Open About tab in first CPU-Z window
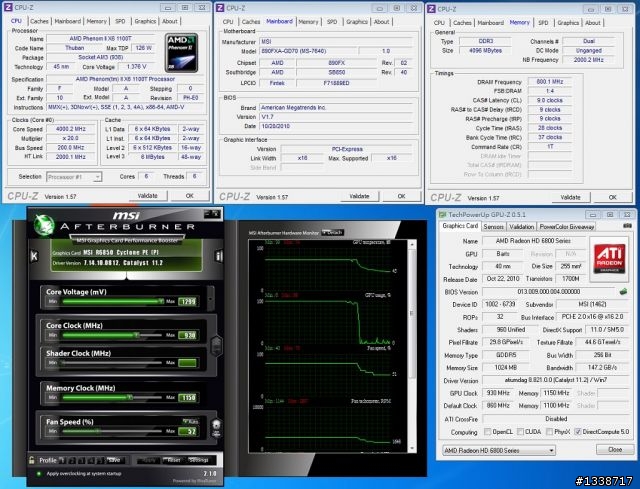 pos(170,21)
